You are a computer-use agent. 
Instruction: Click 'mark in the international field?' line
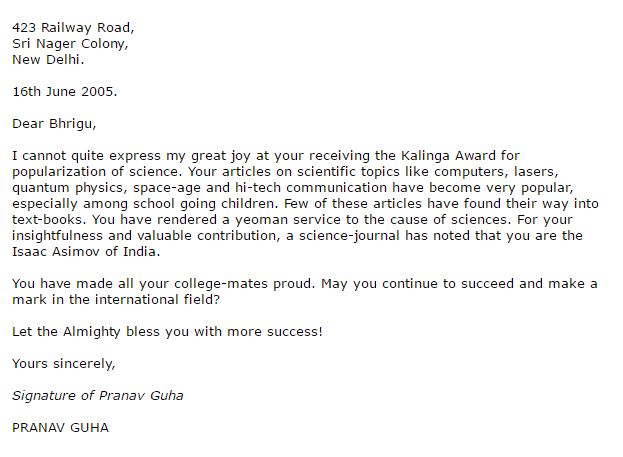(116, 300)
